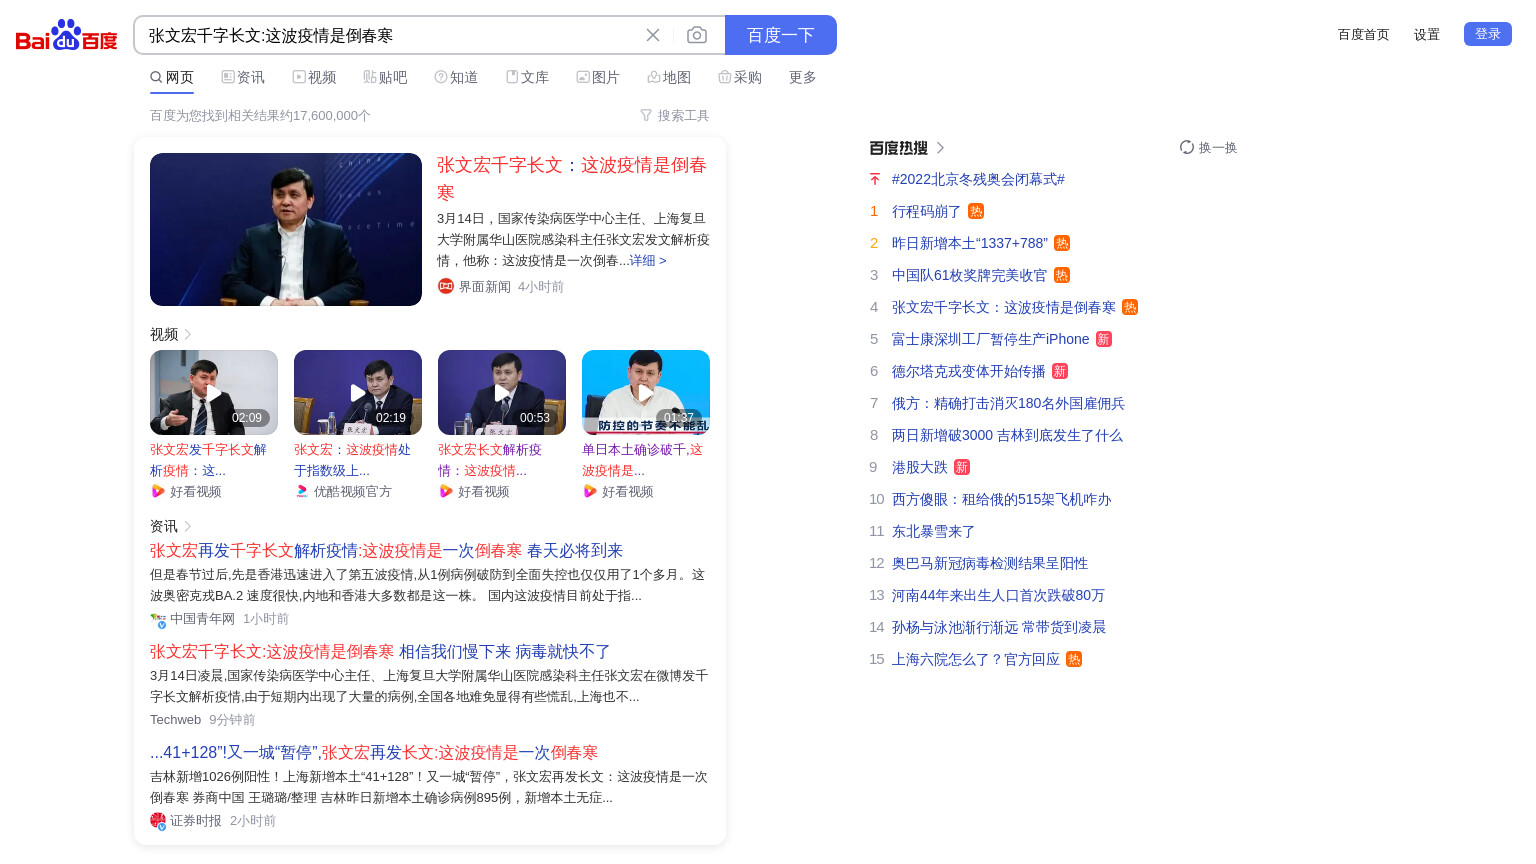Click the 详细 > link
Image resolution: width=1536 pixels, height=864 pixels.
point(648,260)
